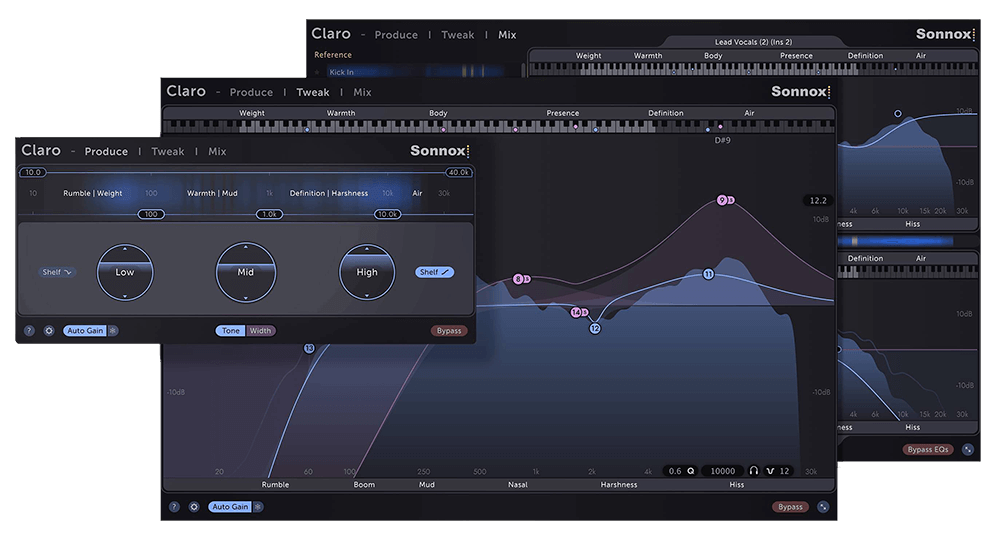
Task: Select EQ band node 14 on the curve
Action: coord(576,312)
